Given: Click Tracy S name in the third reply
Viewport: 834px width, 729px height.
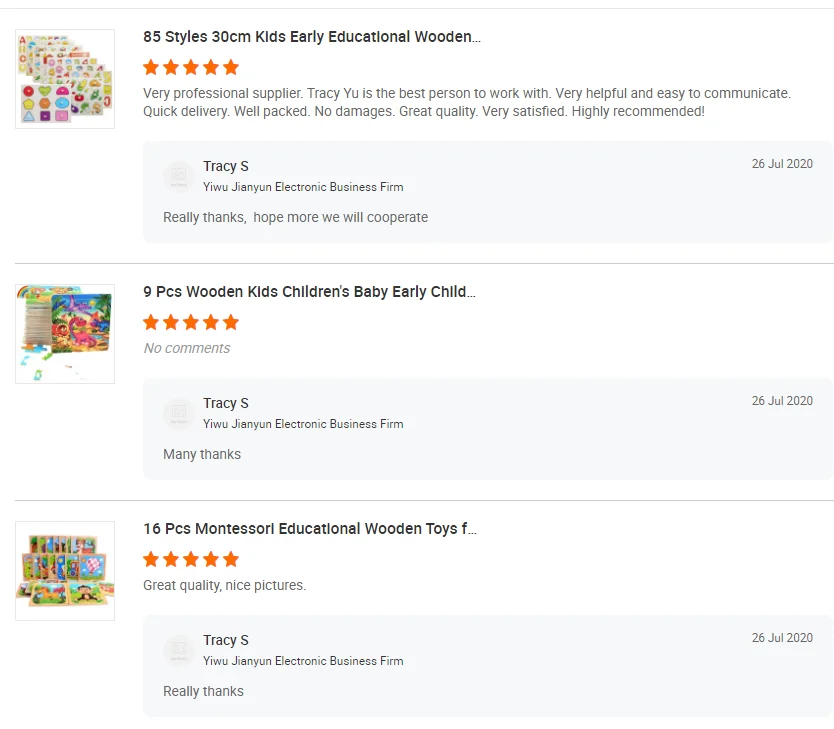Looking at the screenshot, I should click(x=226, y=640).
